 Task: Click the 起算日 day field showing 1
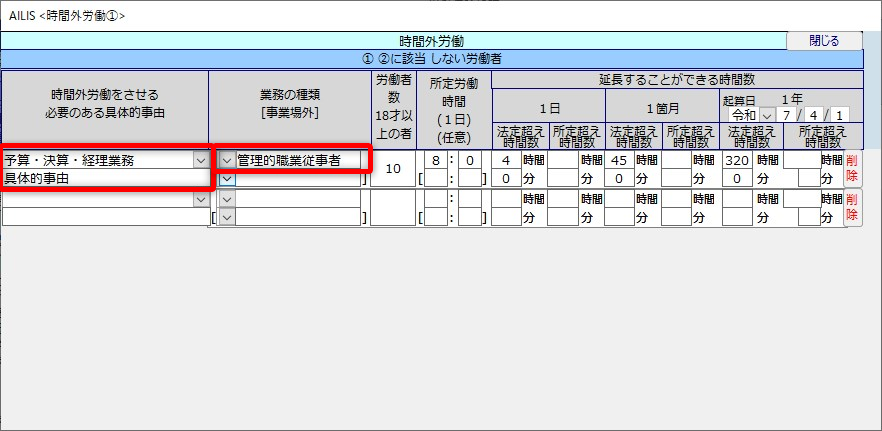(x=840, y=114)
